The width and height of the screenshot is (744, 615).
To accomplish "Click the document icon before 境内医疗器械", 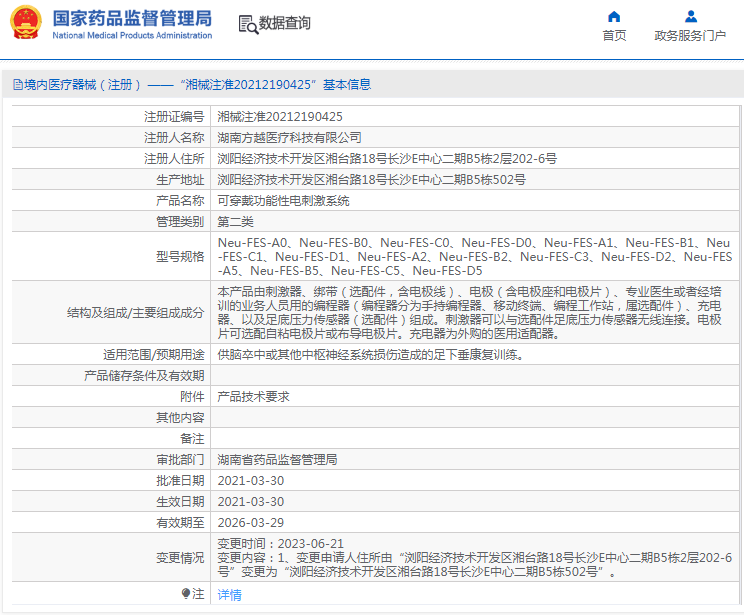I will coord(18,85).
